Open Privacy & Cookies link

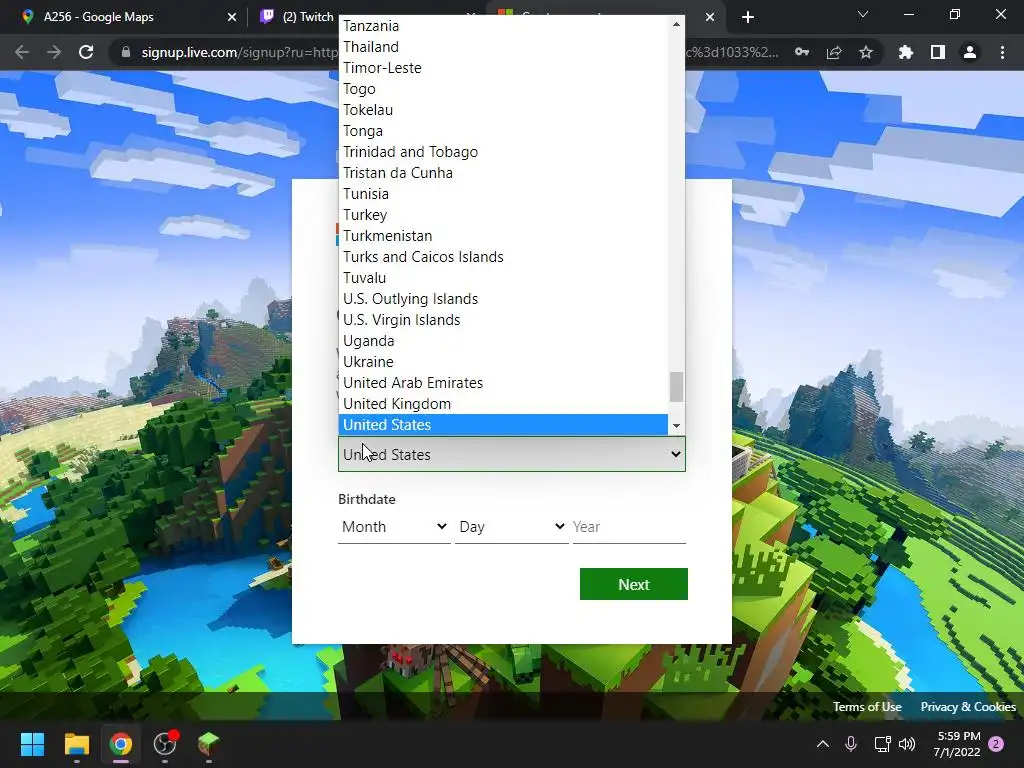[x=968, y=707]
